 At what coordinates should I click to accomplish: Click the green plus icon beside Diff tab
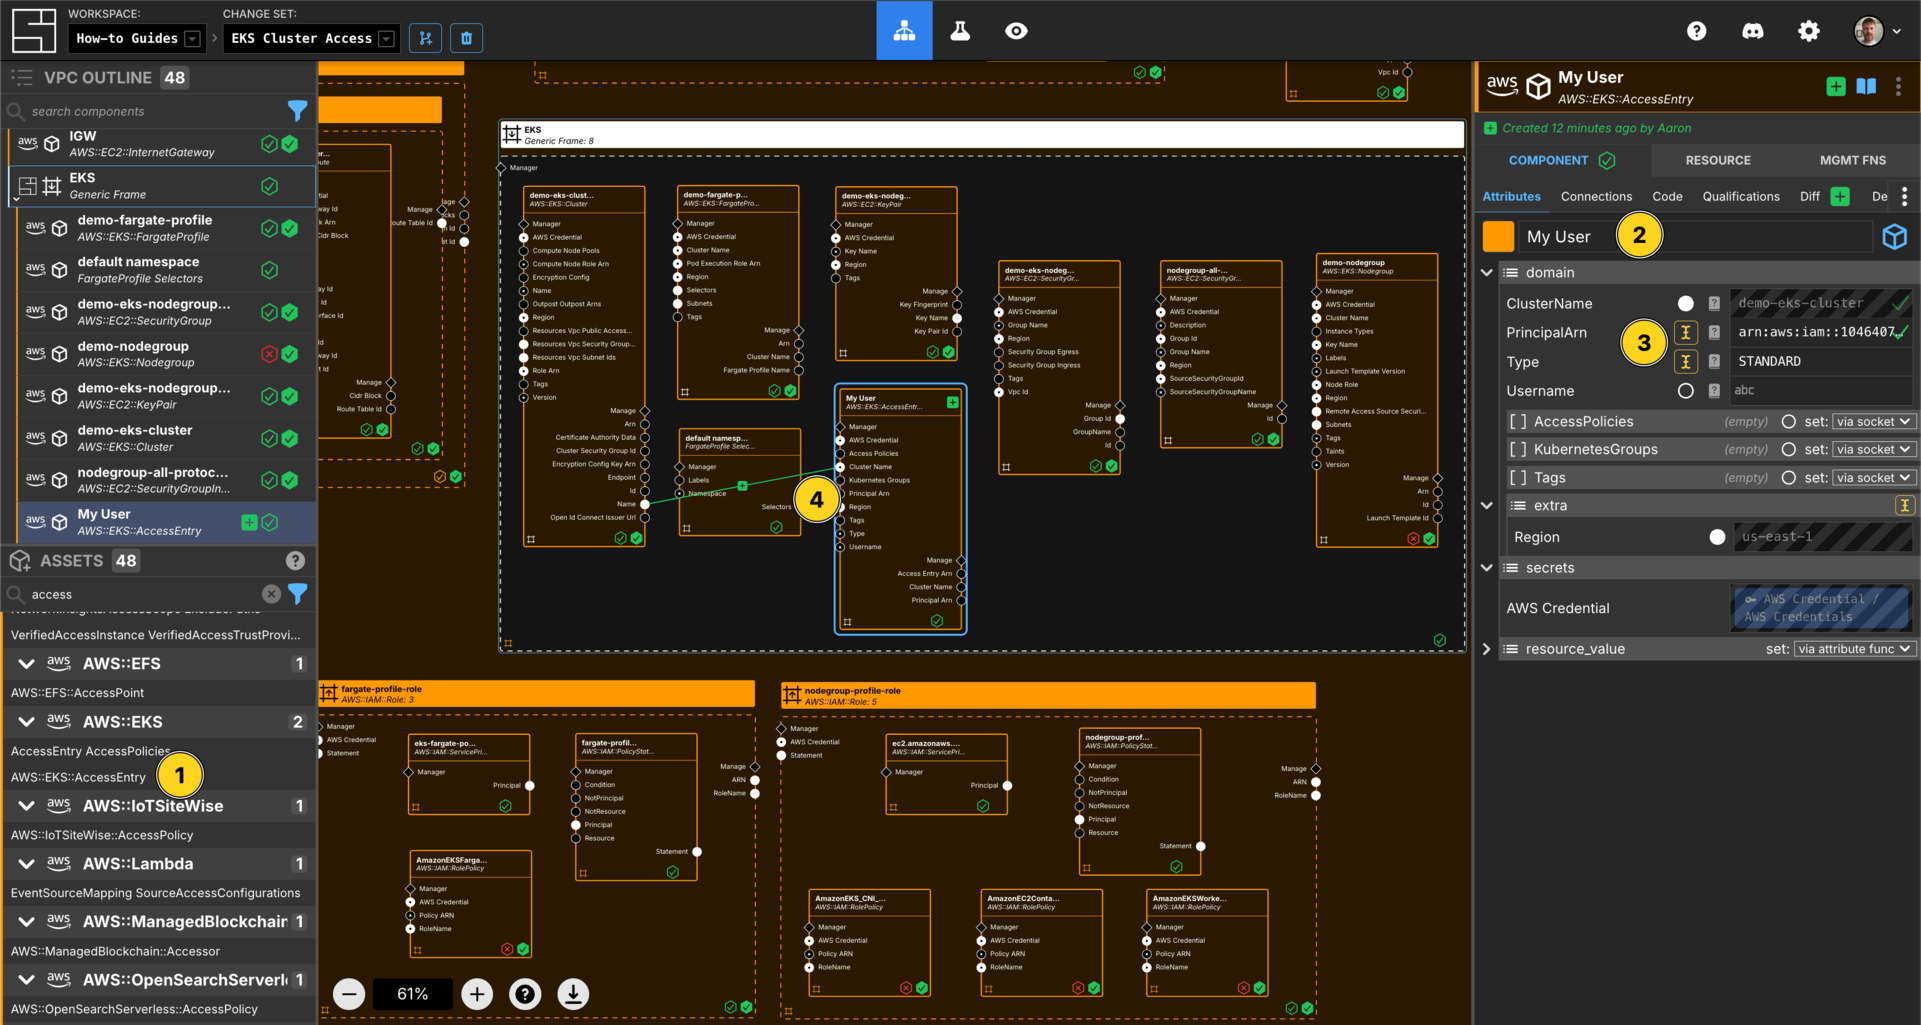tap(1840, 196)
